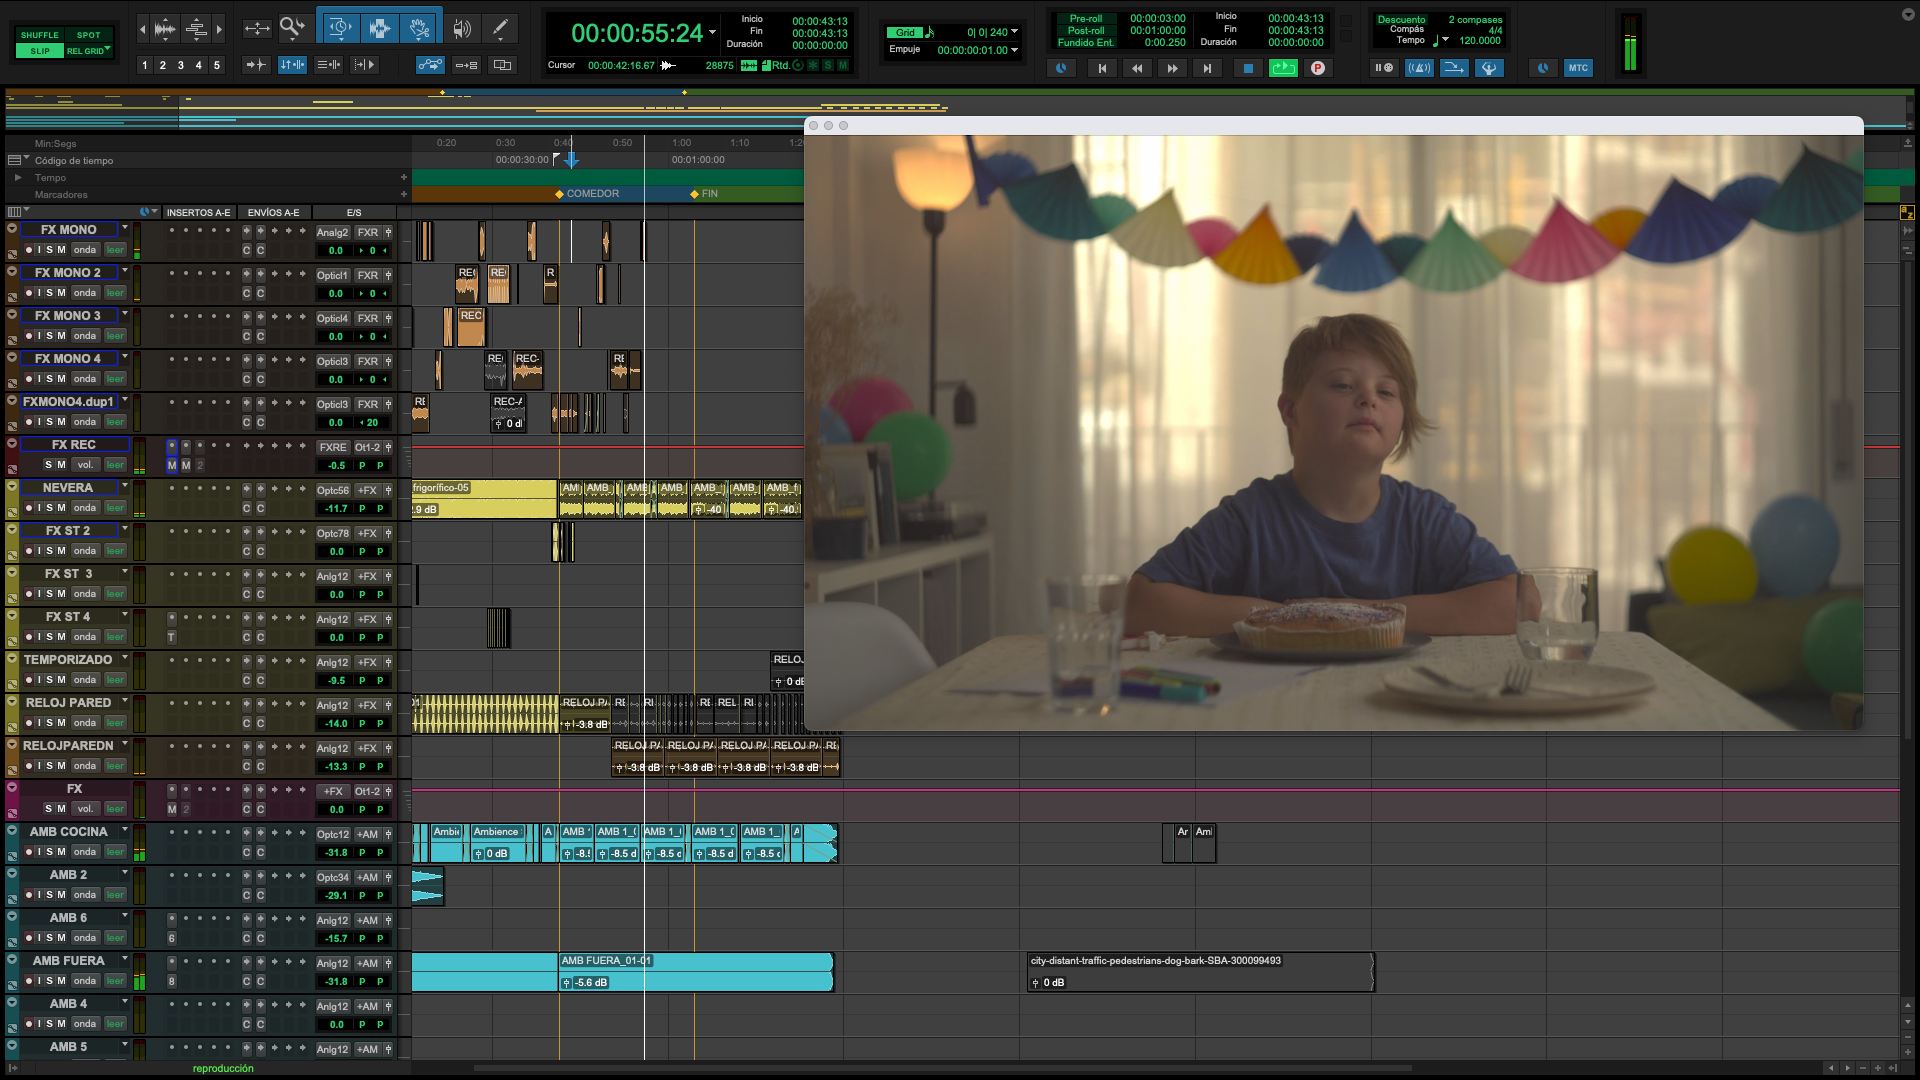Solo the NEVERA track
The image size is (1920, 1080).
click(x=49, y=508)
